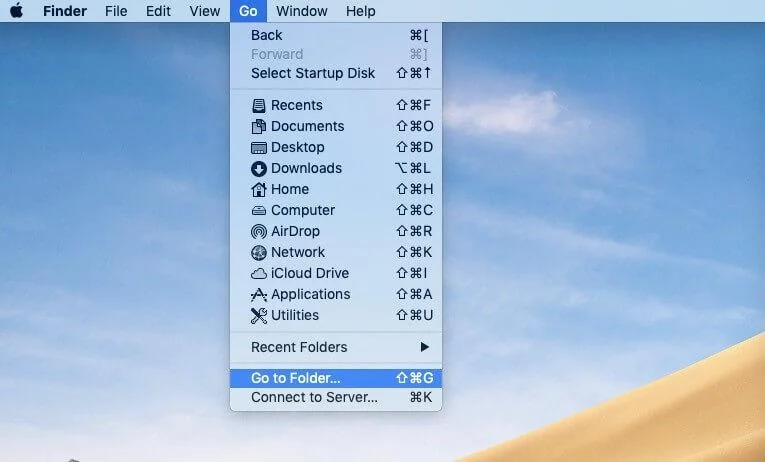Click the Network label
The image size is (765, 462).
(298, 252)
